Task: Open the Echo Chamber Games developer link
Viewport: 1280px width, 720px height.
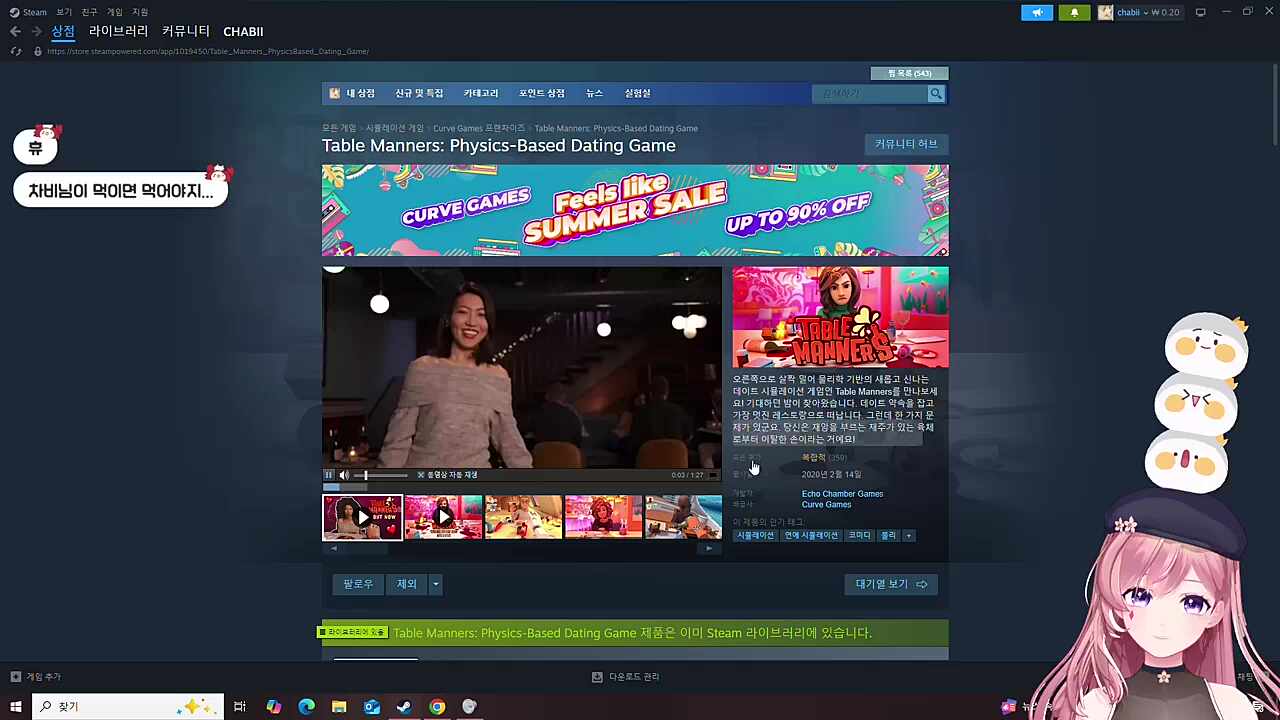Action: point(842,494)
